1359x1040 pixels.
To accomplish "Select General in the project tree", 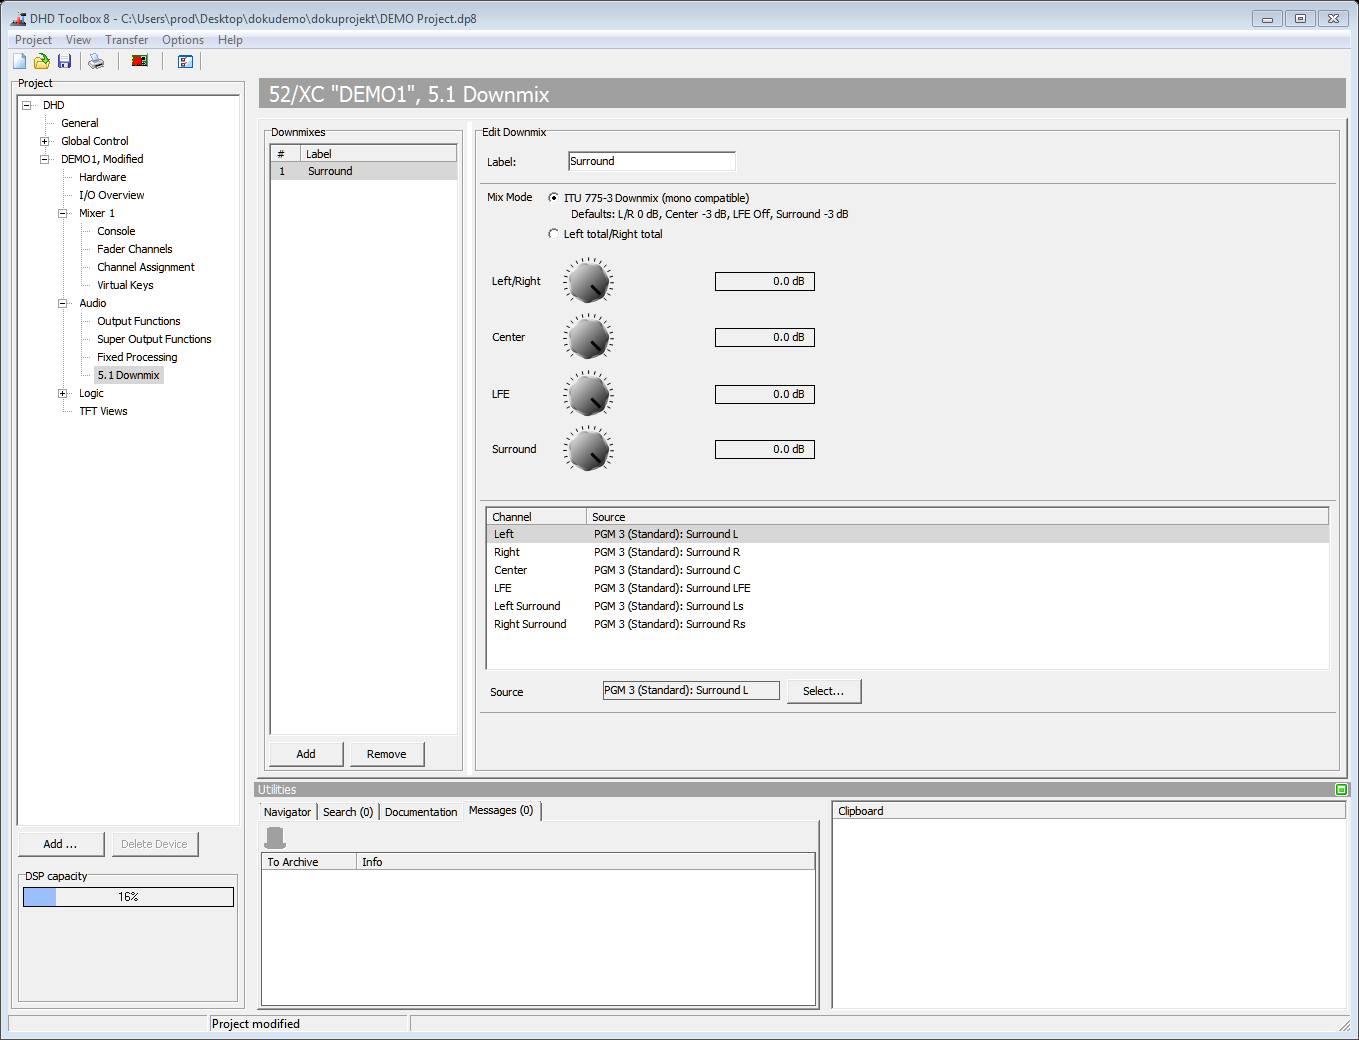I will 80,123.
